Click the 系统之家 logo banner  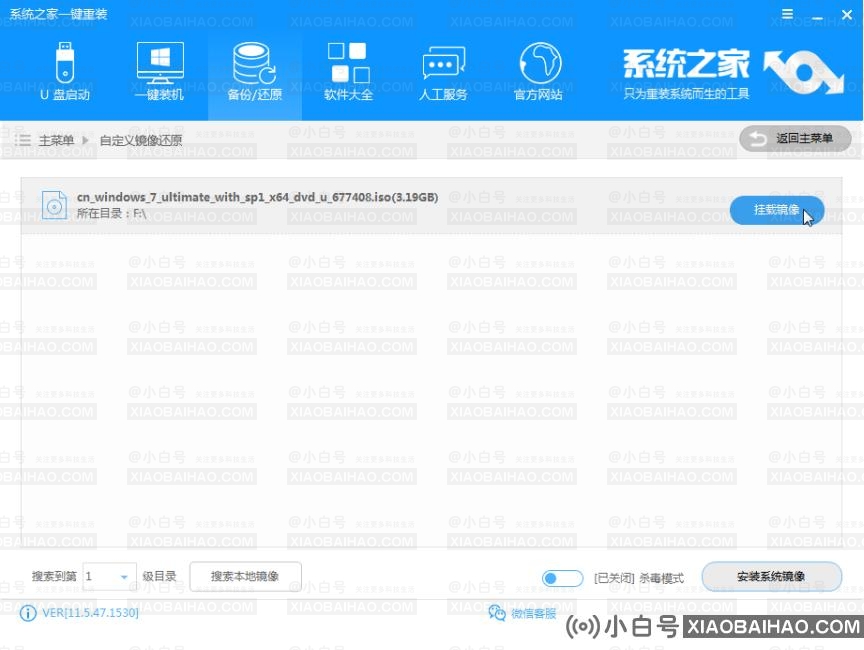point(733,73)
